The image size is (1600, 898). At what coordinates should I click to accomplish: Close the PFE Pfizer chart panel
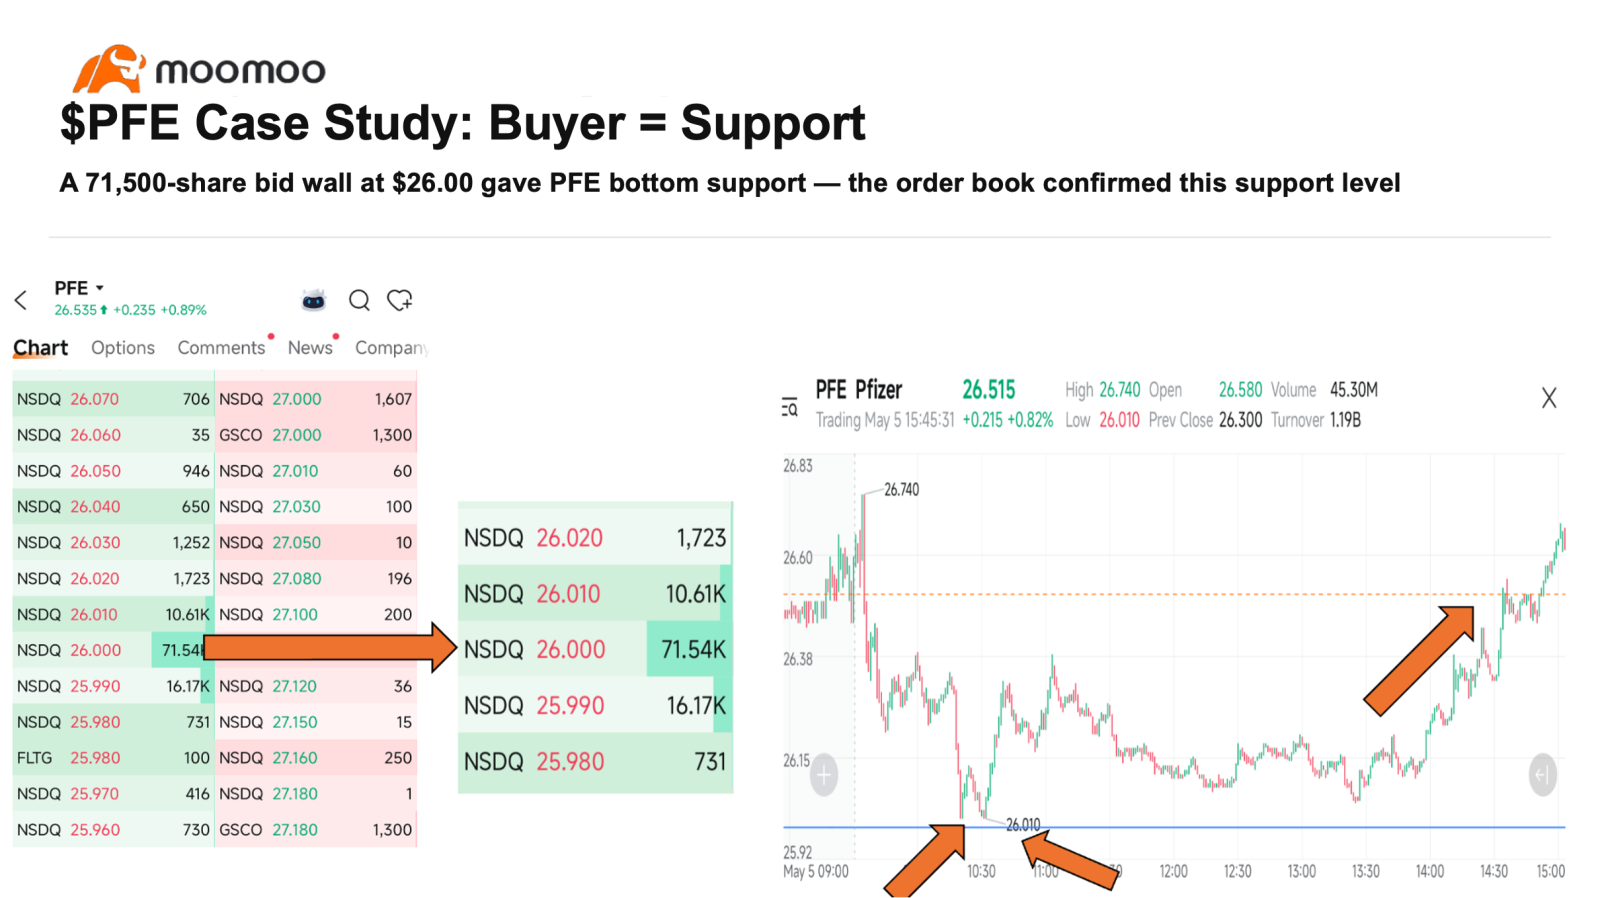(1549, 398)
